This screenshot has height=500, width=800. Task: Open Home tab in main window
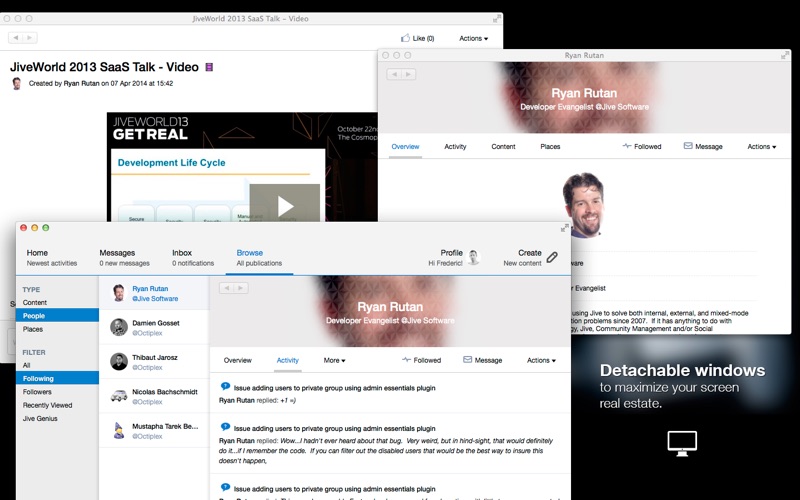coord(52,258)
